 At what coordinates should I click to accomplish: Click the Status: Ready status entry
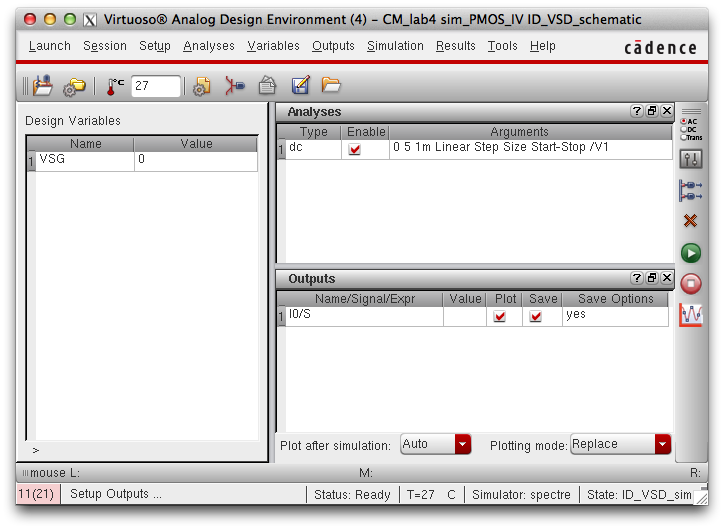352,494
